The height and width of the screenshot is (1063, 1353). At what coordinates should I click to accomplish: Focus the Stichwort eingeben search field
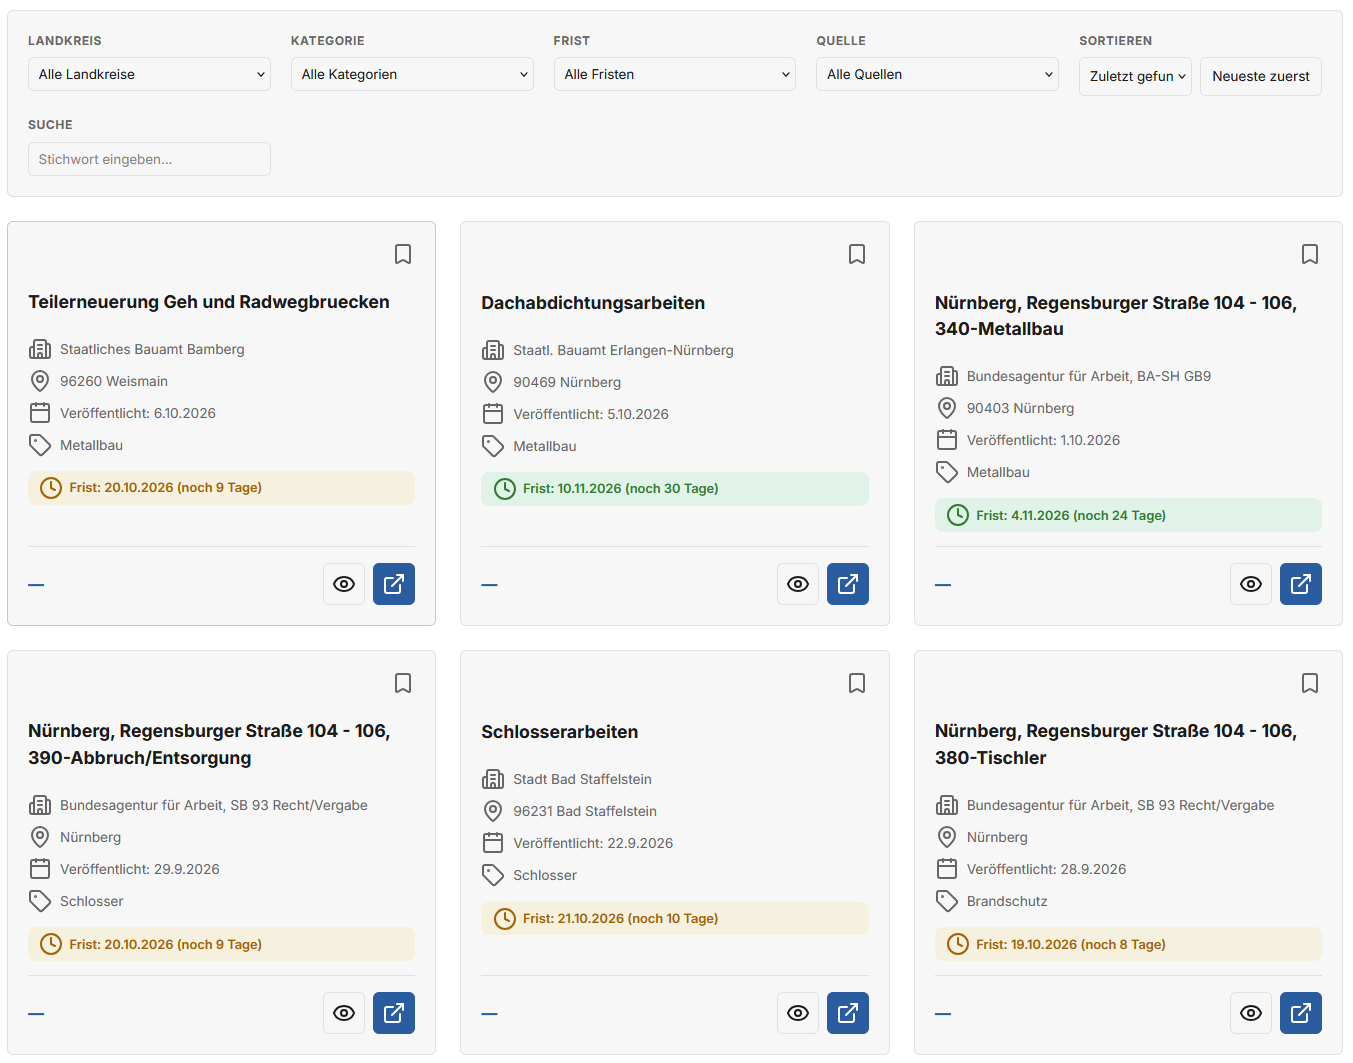click(x=149, y=159)
